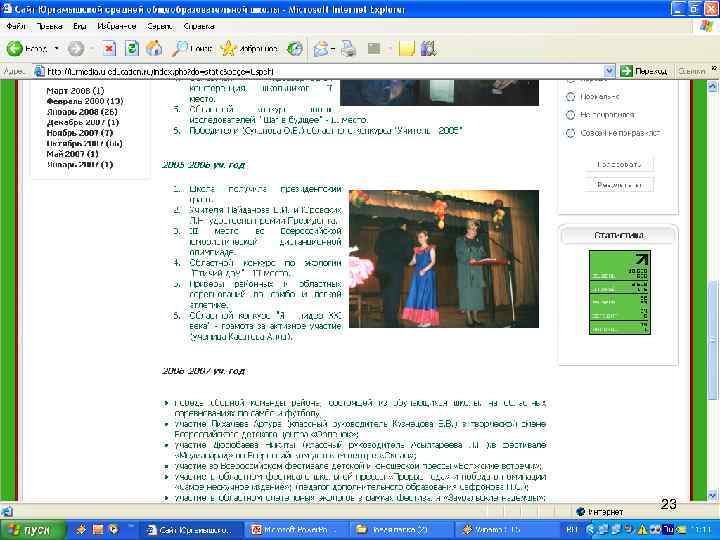Screen dimensions: 720x540
Task: Go to Home page icon
Action: [154, 48]
